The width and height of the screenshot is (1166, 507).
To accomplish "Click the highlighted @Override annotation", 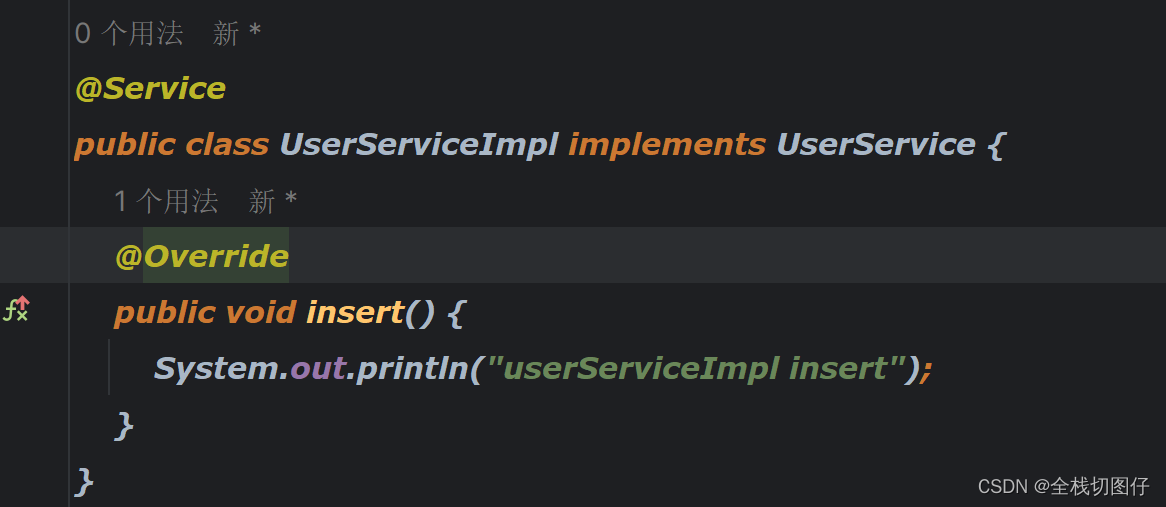I will [x=202, y=256].
